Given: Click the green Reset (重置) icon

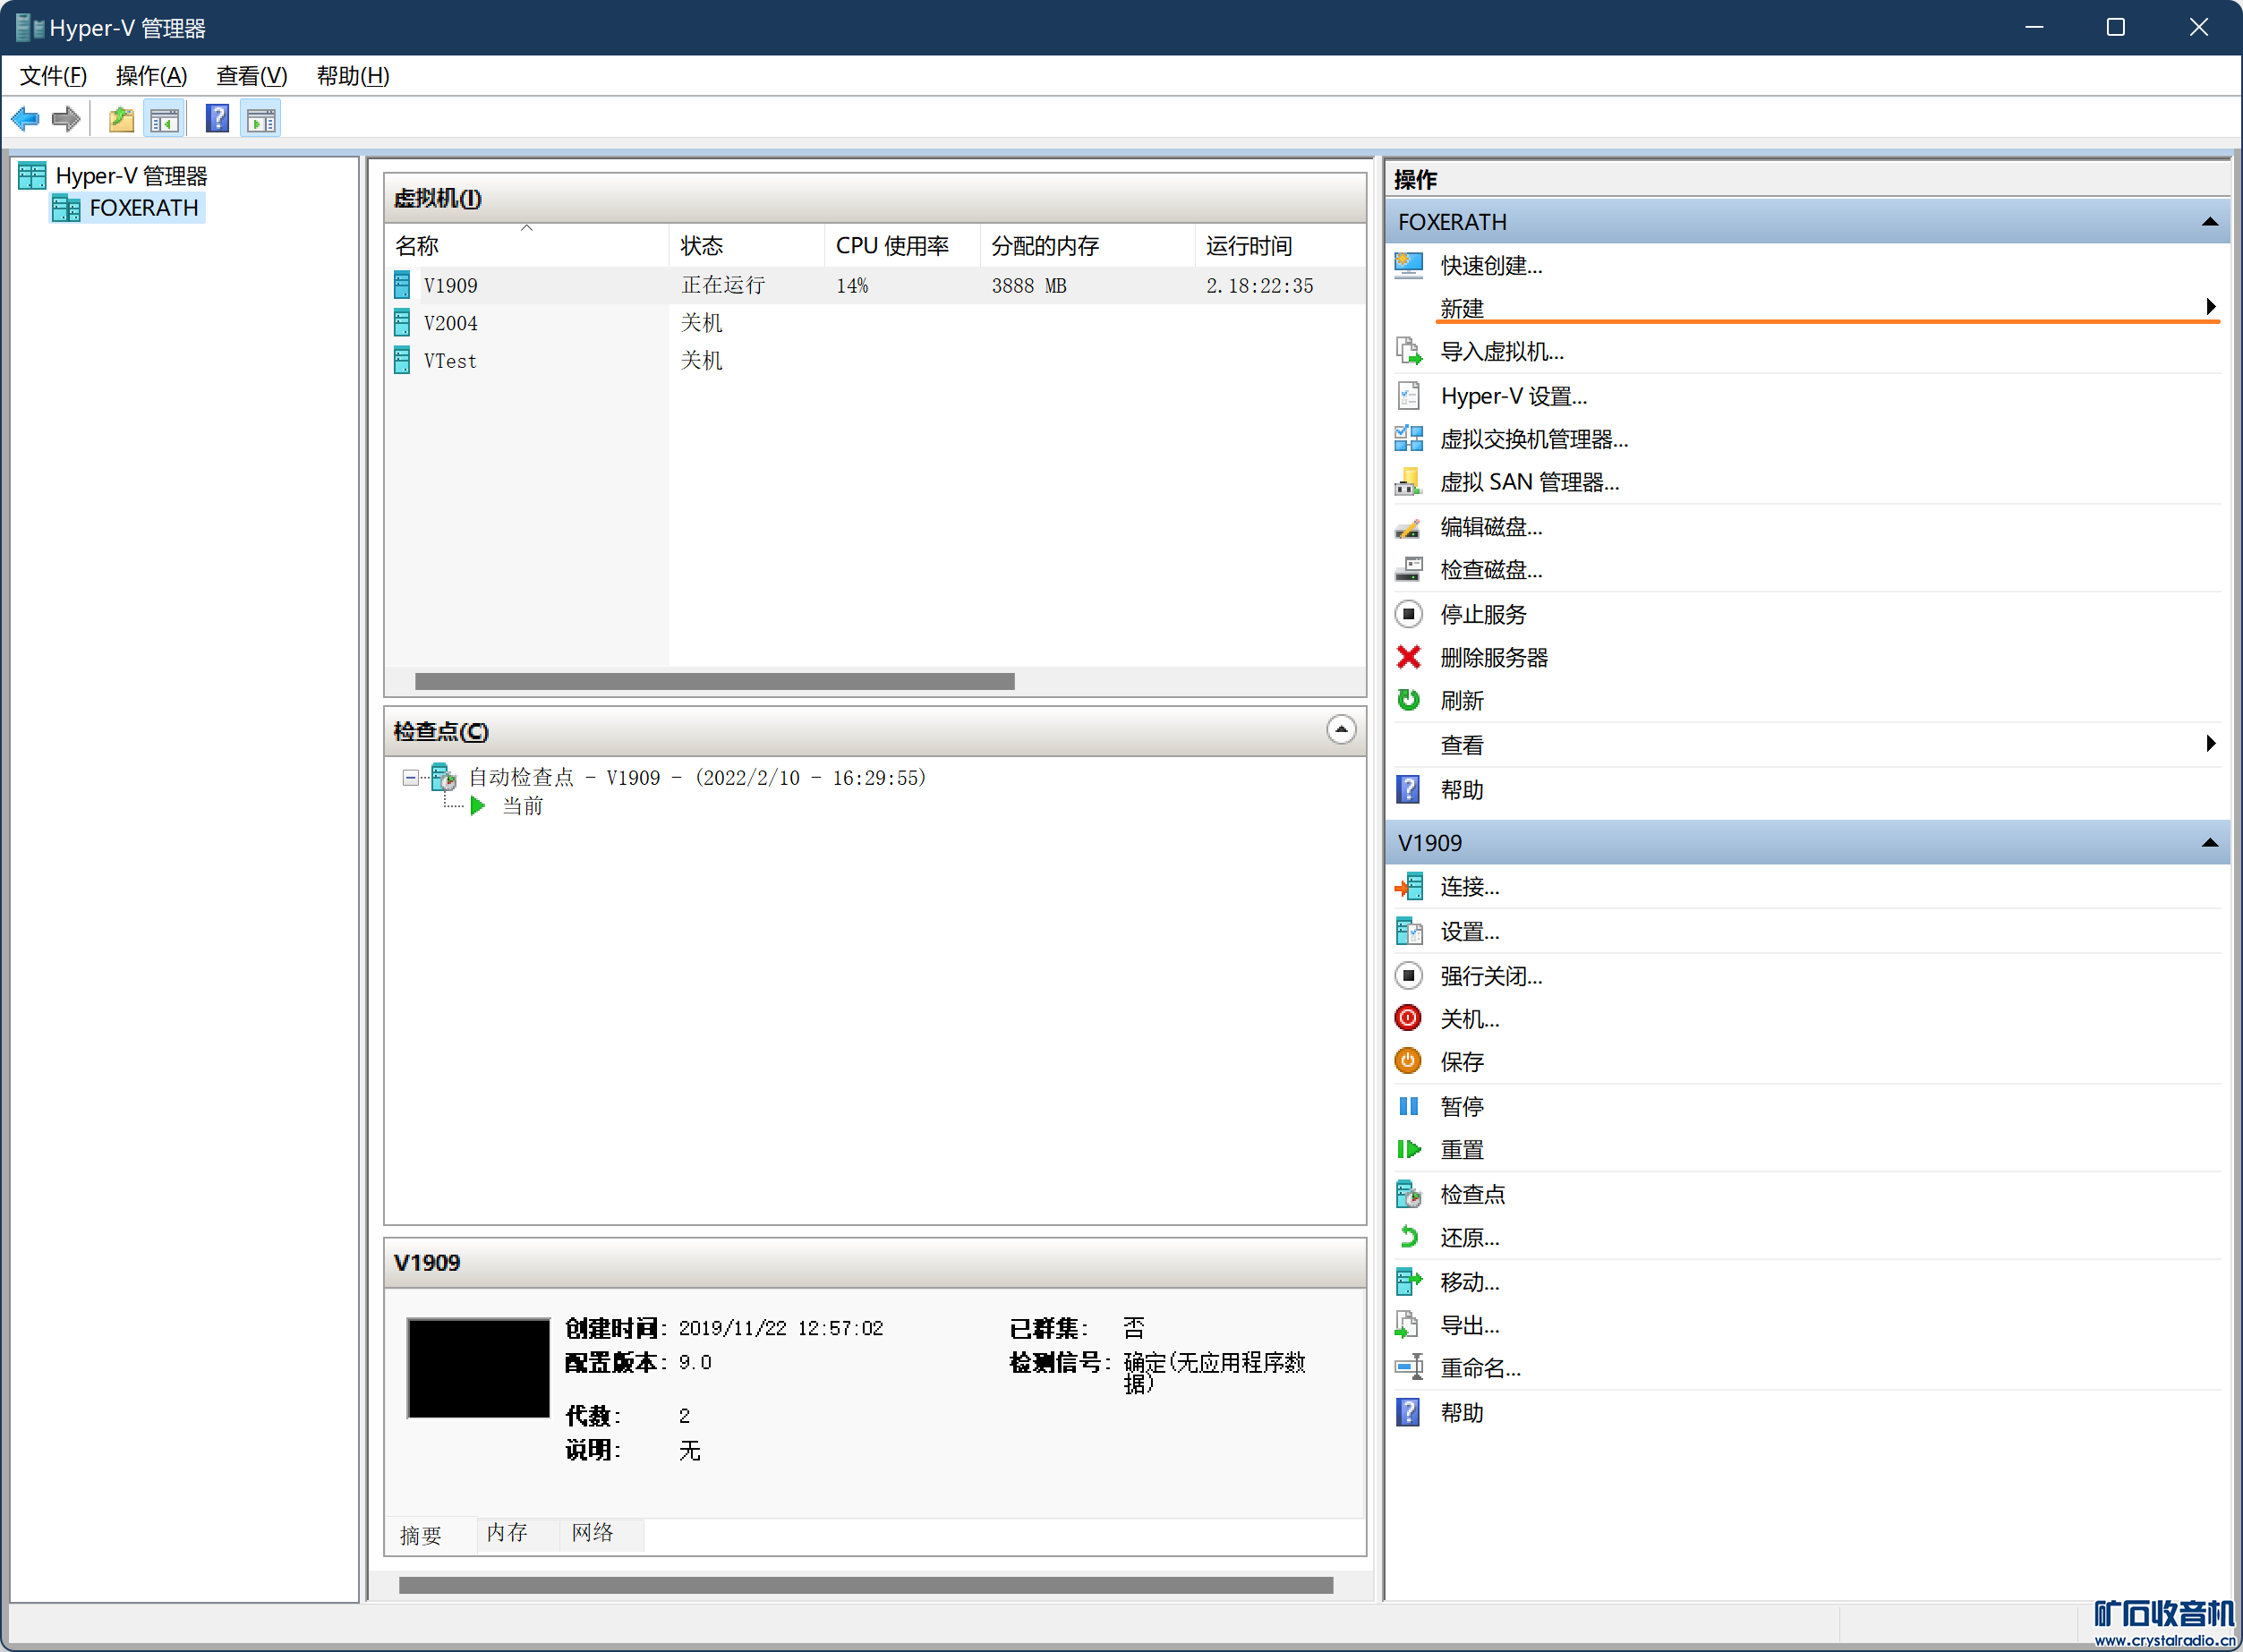Looking at the screenshot, I should click(1409, 1150).
